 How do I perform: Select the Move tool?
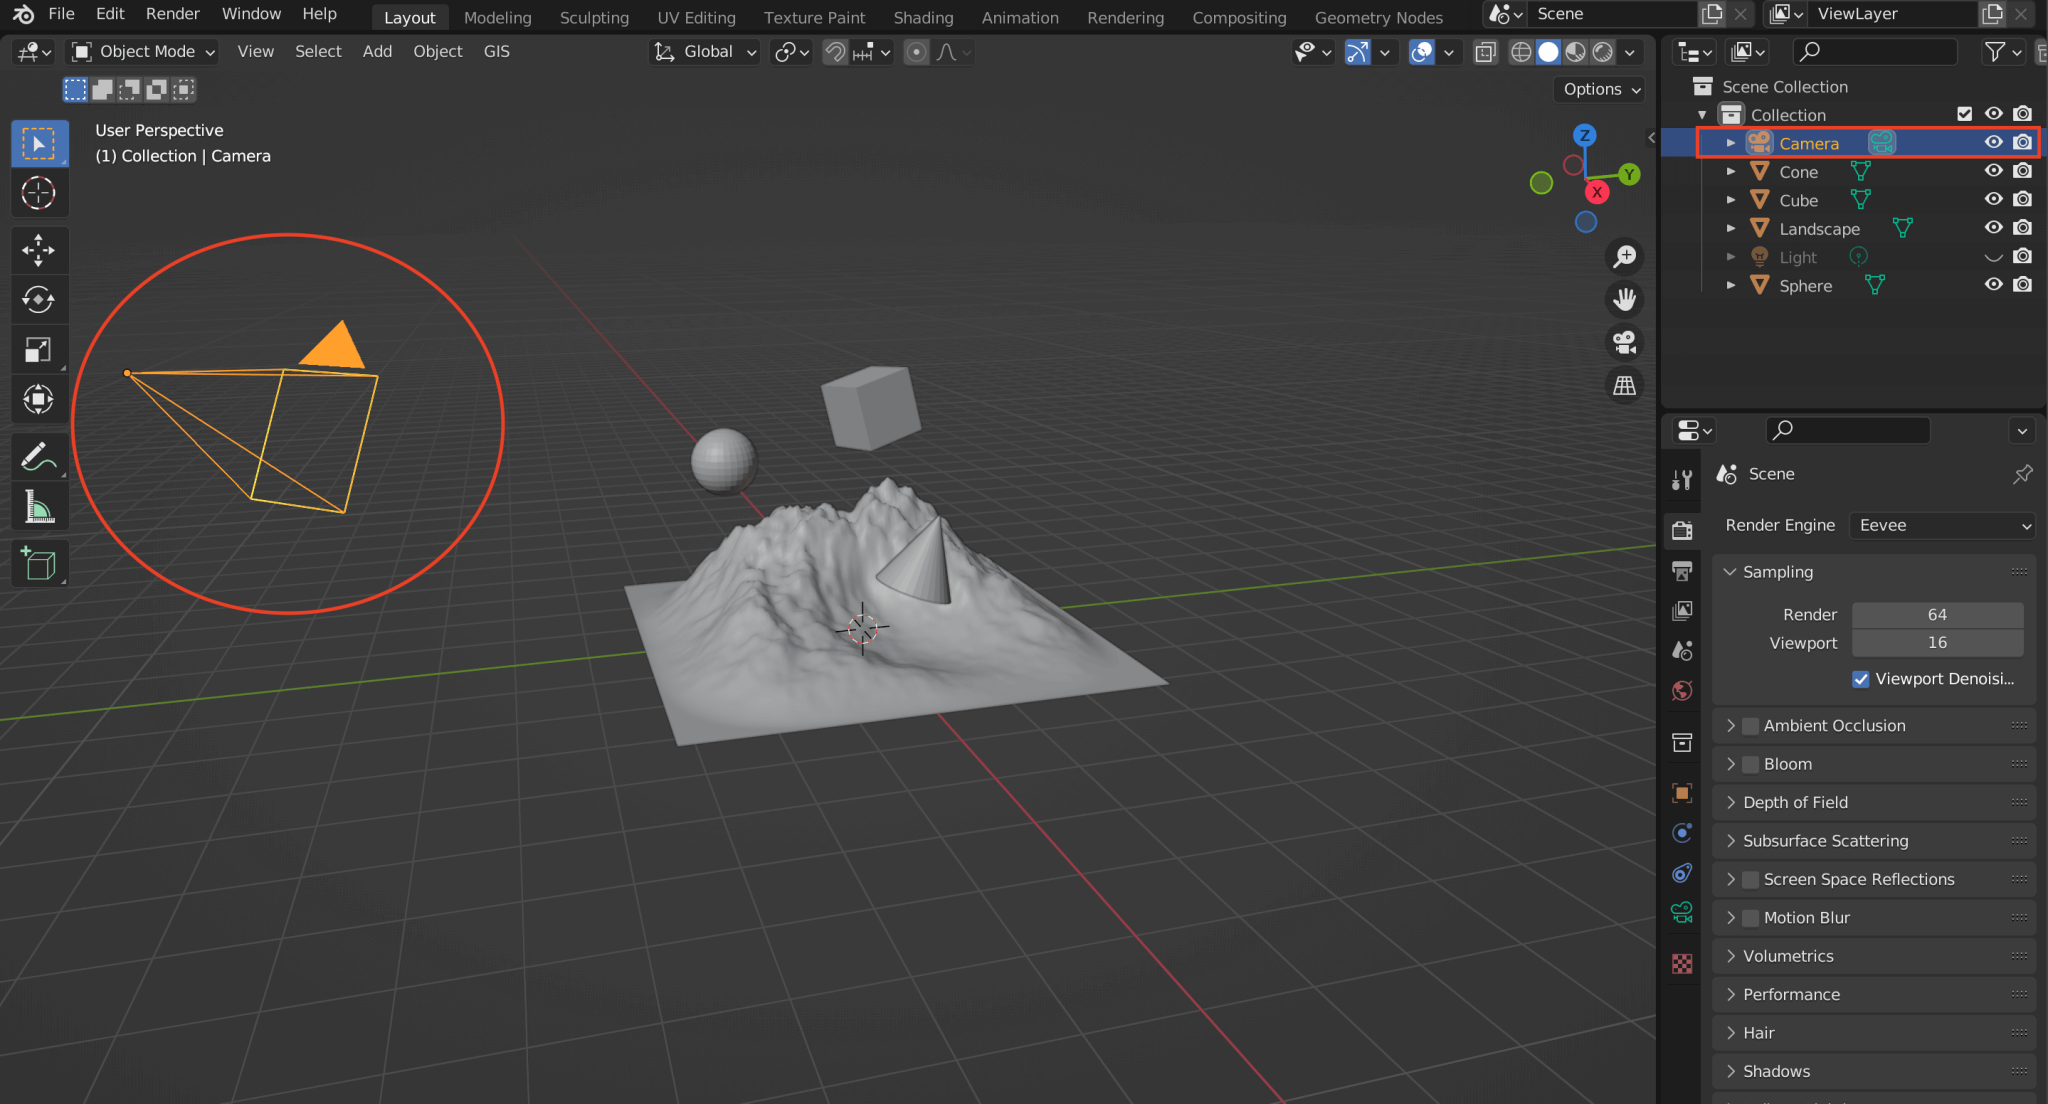pyautogui.click(x=40, y=250)
